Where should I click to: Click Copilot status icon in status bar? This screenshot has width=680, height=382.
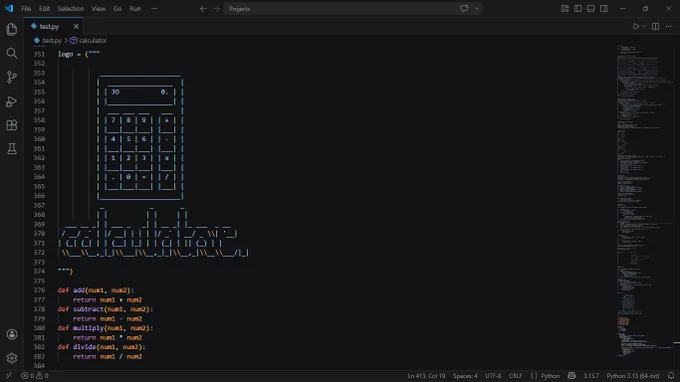point(572,375)
